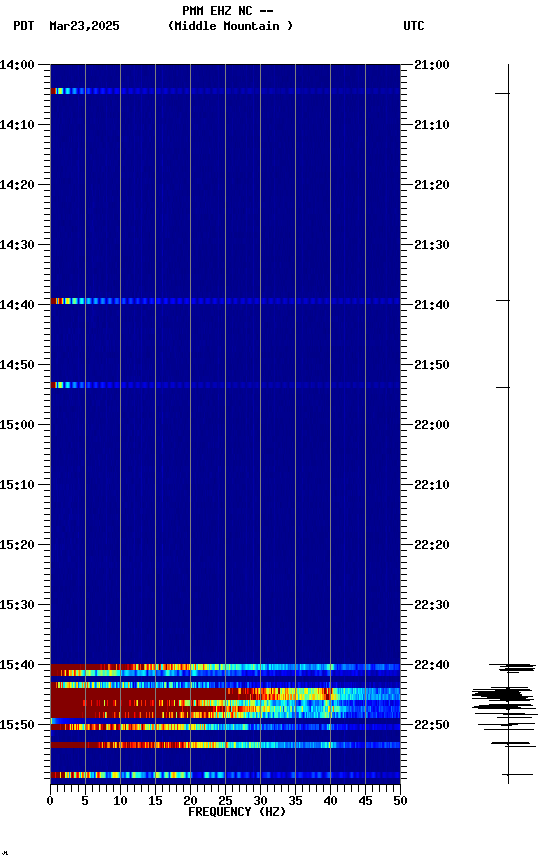Click the '14:10' PDT time label
This screenshot has width=552, height=864.
17,125
